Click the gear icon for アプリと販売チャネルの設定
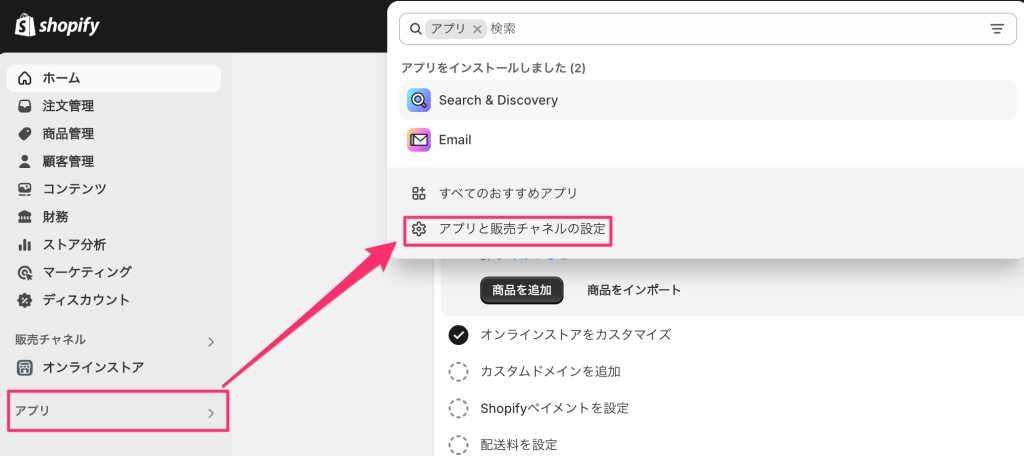The image size is (1024, 456). [419, 229]
